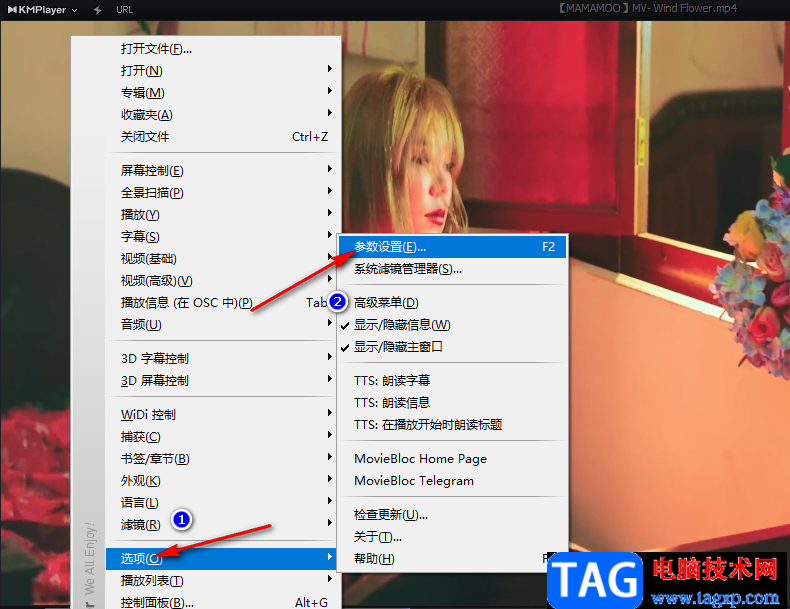Screen dimensions: 790x609
Task: Open the 语言(L) submenu
Action: click(223, 503)
